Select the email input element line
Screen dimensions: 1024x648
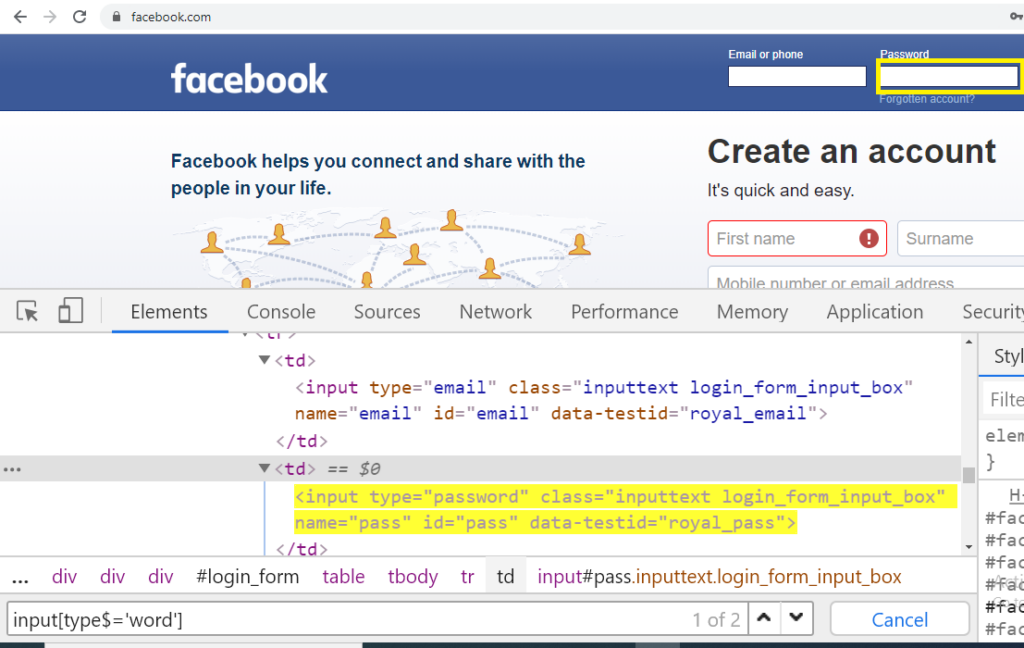point(603,400)
